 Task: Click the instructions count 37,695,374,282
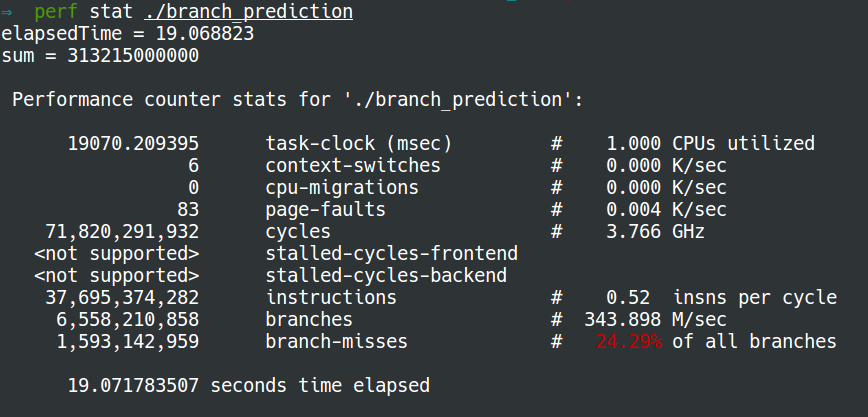tap(122, 298)
